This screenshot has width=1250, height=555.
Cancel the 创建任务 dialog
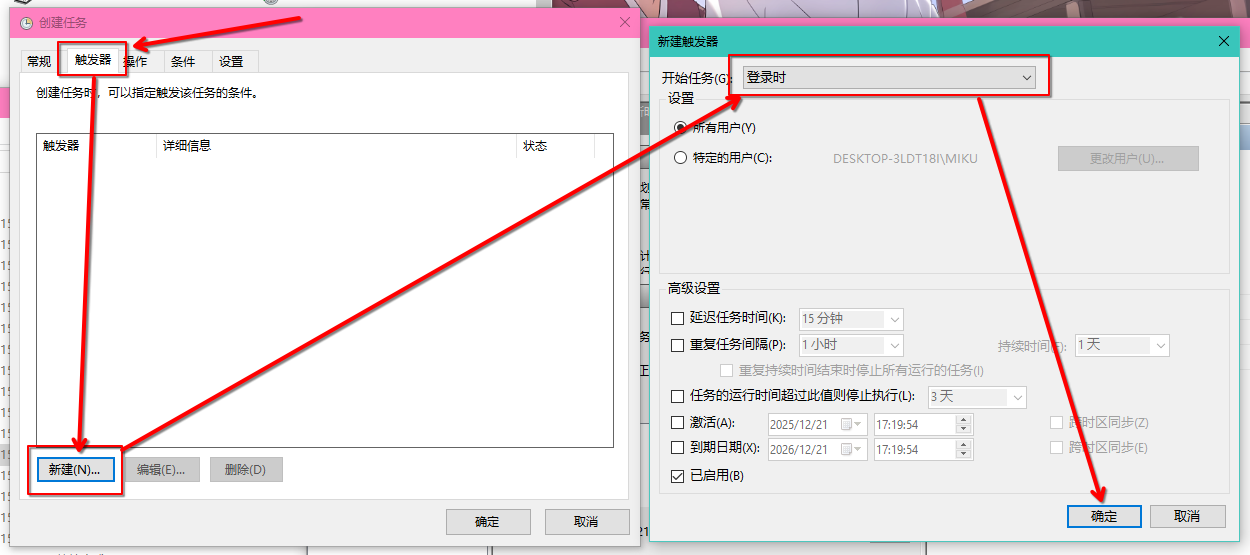pyautogui.click(x=586, y=522)
